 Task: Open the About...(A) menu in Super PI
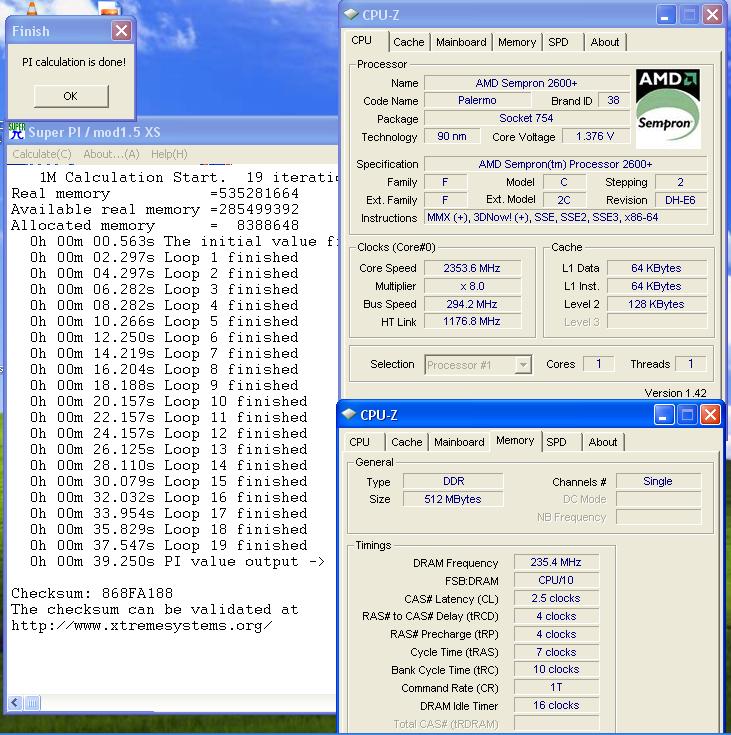pos(112,154)
